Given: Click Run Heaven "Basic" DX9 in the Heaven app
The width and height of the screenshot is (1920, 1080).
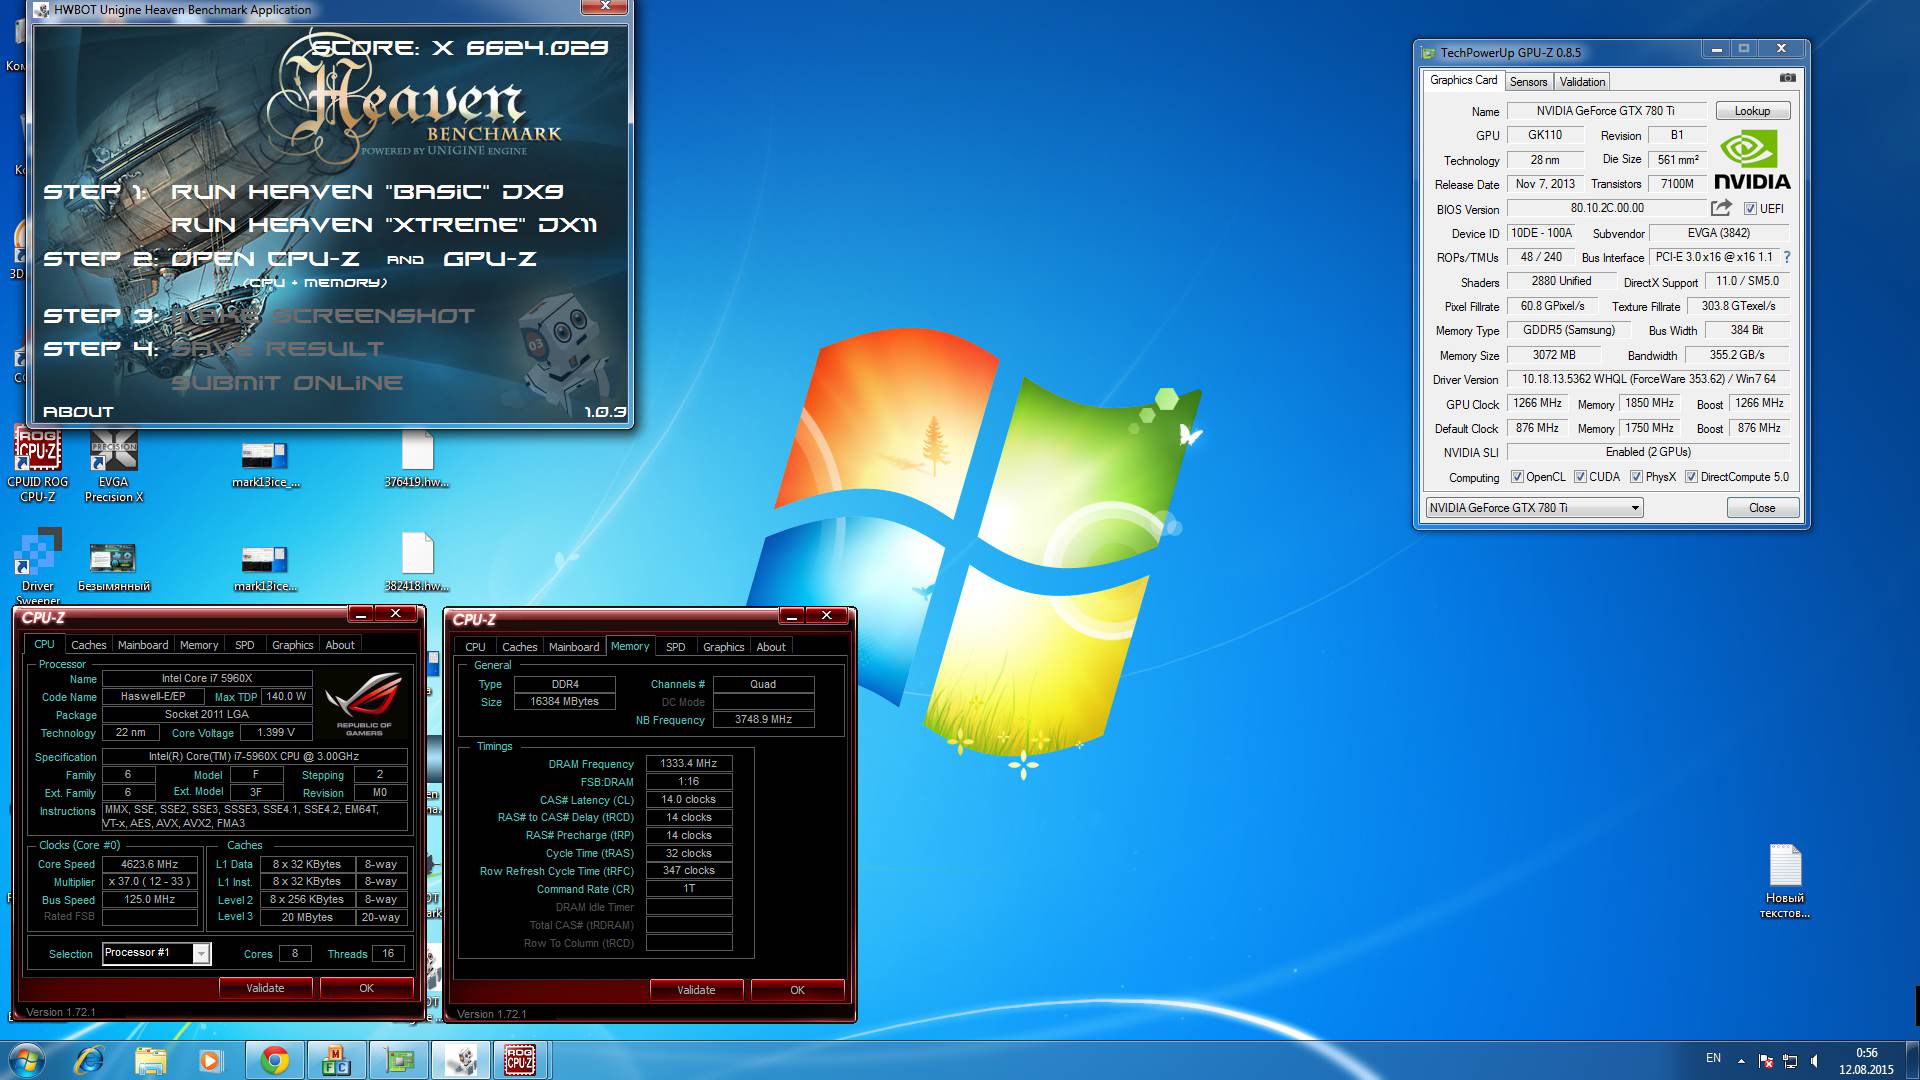Looking at the screenshot, I should [367, 191].
